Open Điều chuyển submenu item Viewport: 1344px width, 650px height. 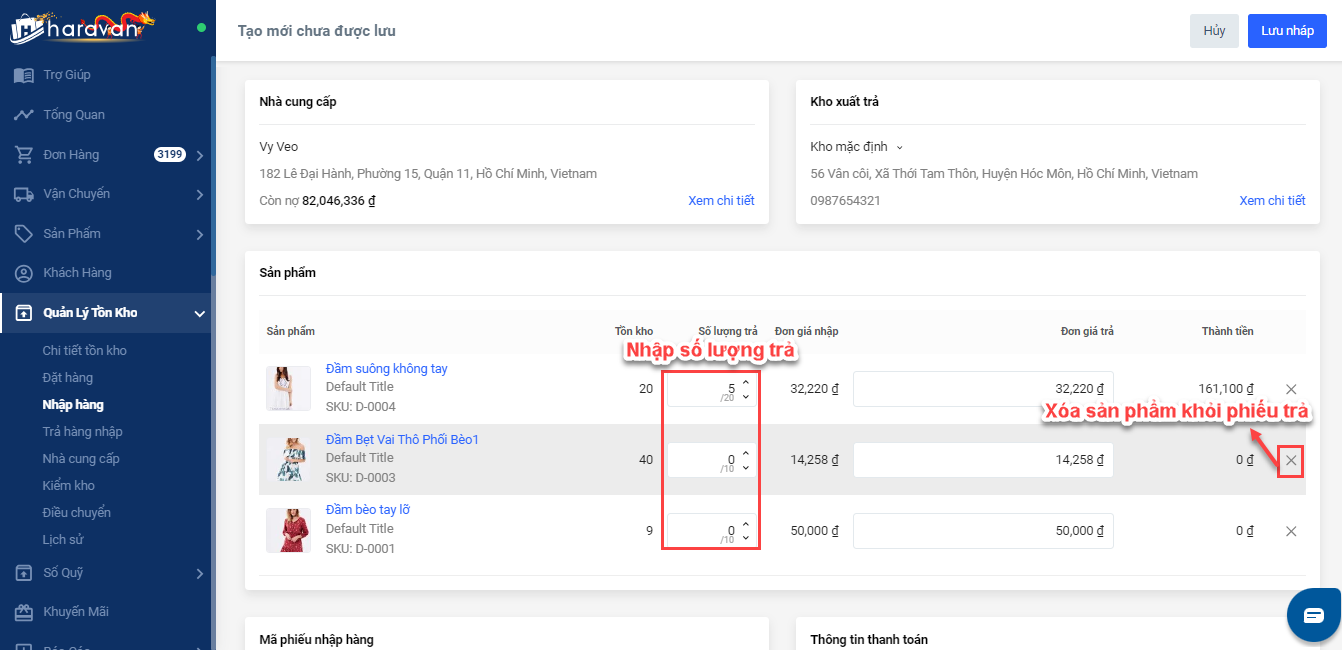[76, 513]
